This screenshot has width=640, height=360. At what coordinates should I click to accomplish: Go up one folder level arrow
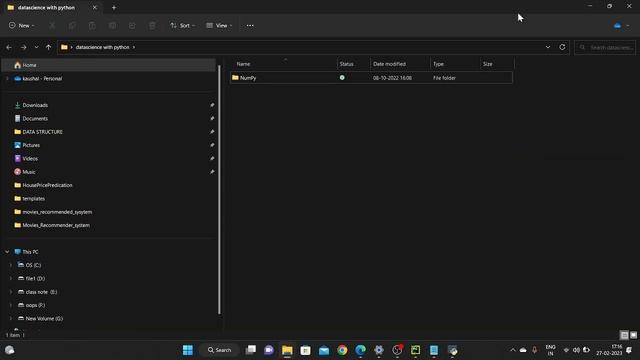(48, 47)
